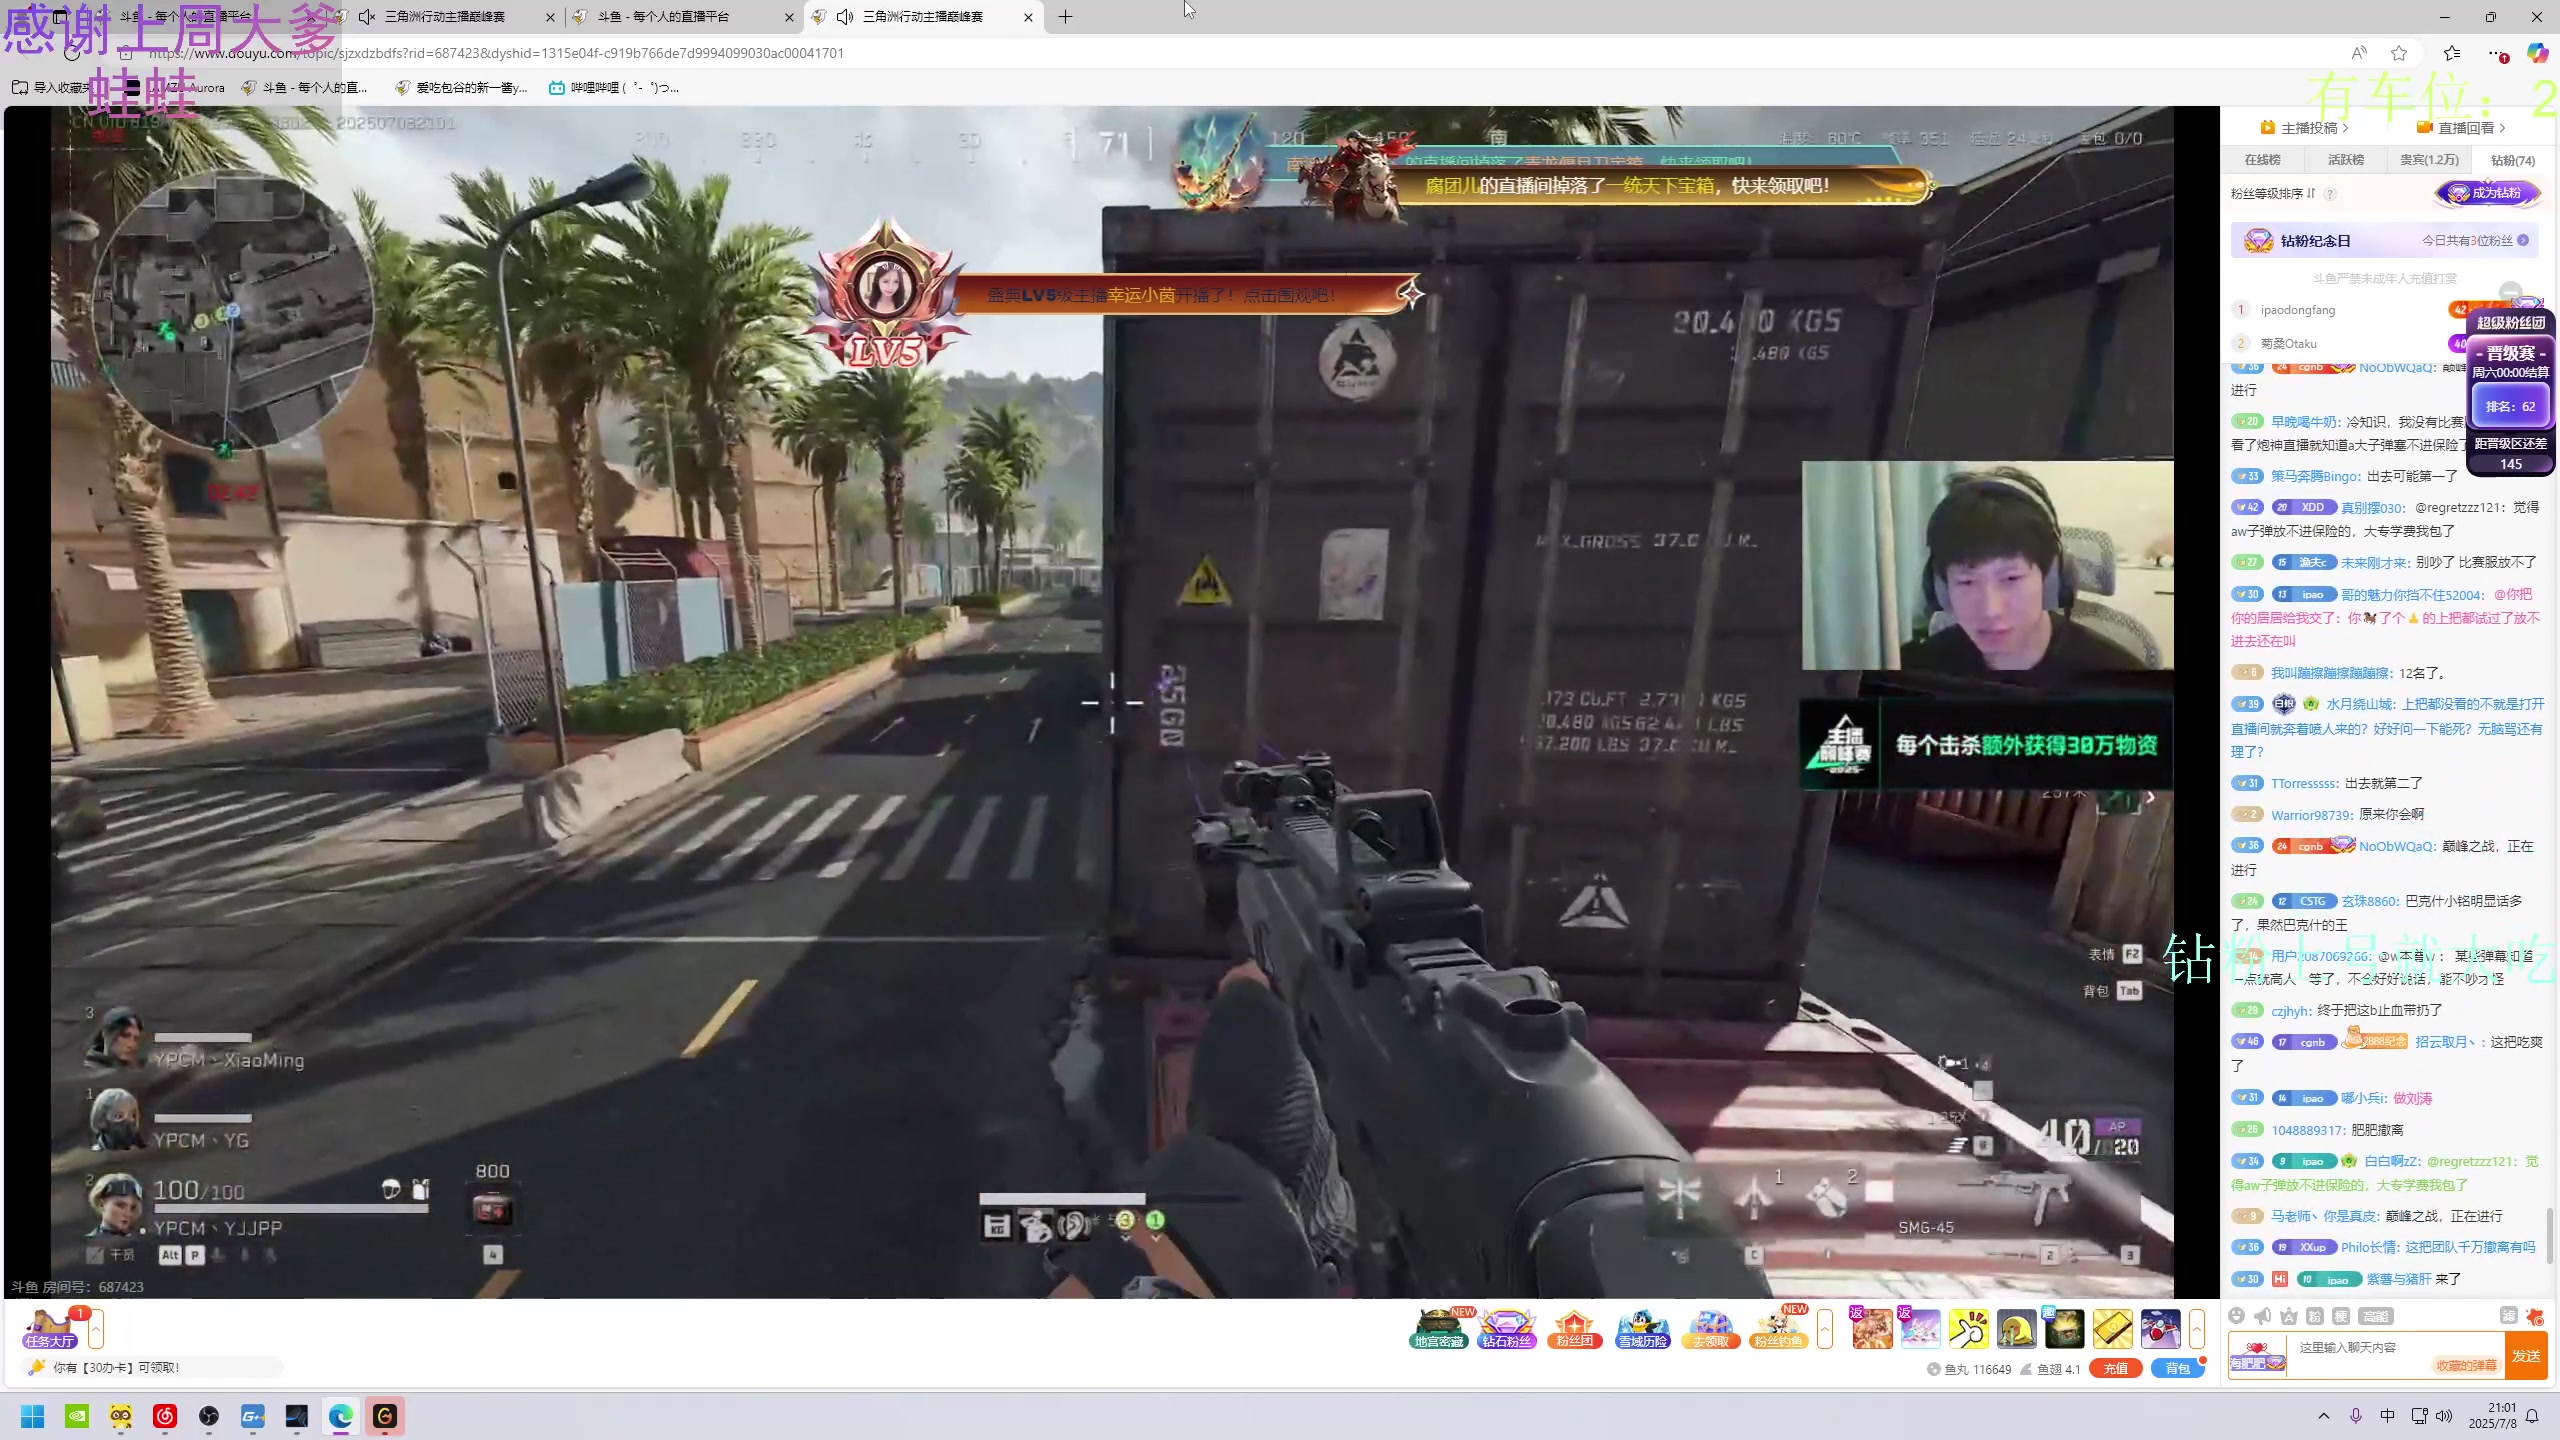
Task: Toggle 粉丝等级排序 sort order
Action: pyautogui.click(x=2273, y=194)
